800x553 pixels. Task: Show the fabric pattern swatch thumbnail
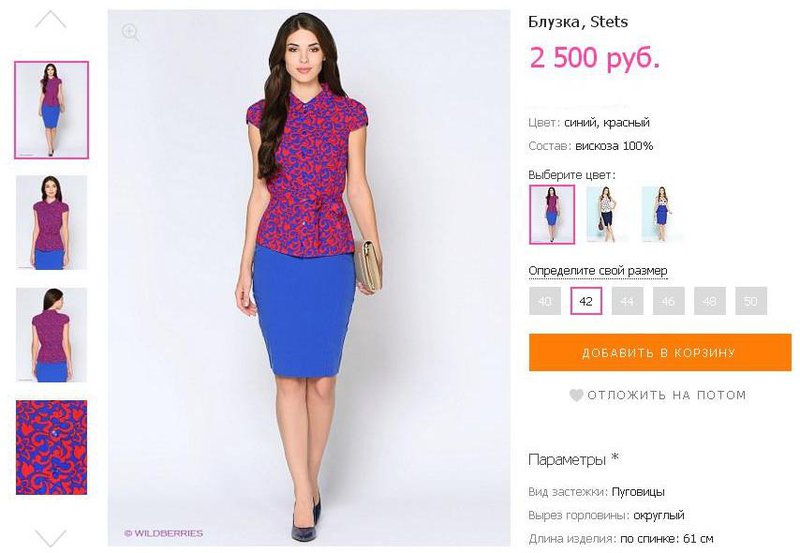52,447
